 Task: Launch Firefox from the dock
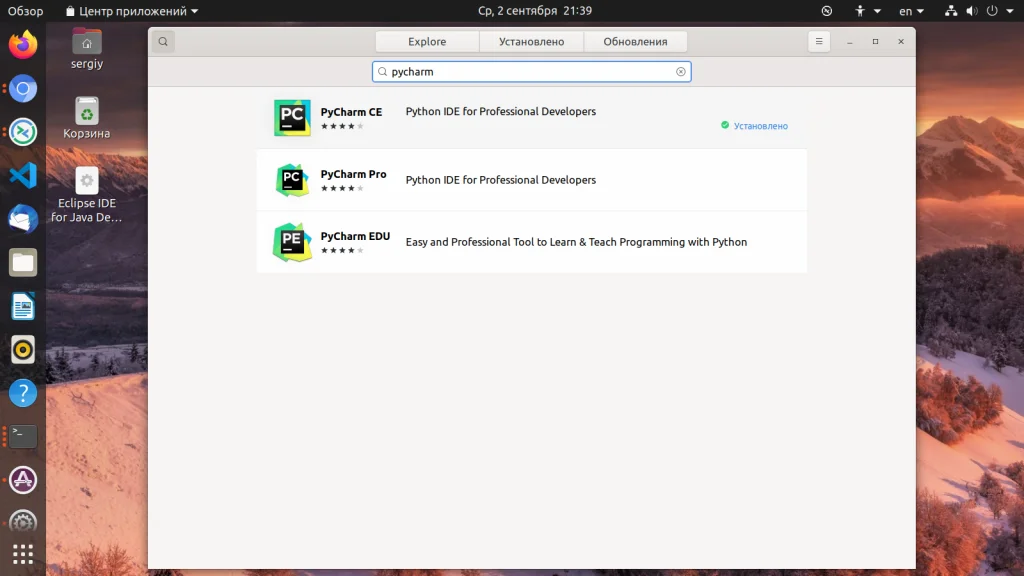click(23, 45)
